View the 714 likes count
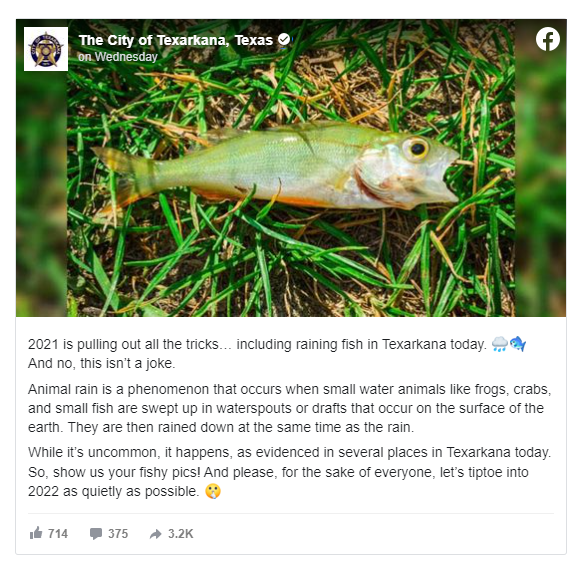 (x=58, y=533)
